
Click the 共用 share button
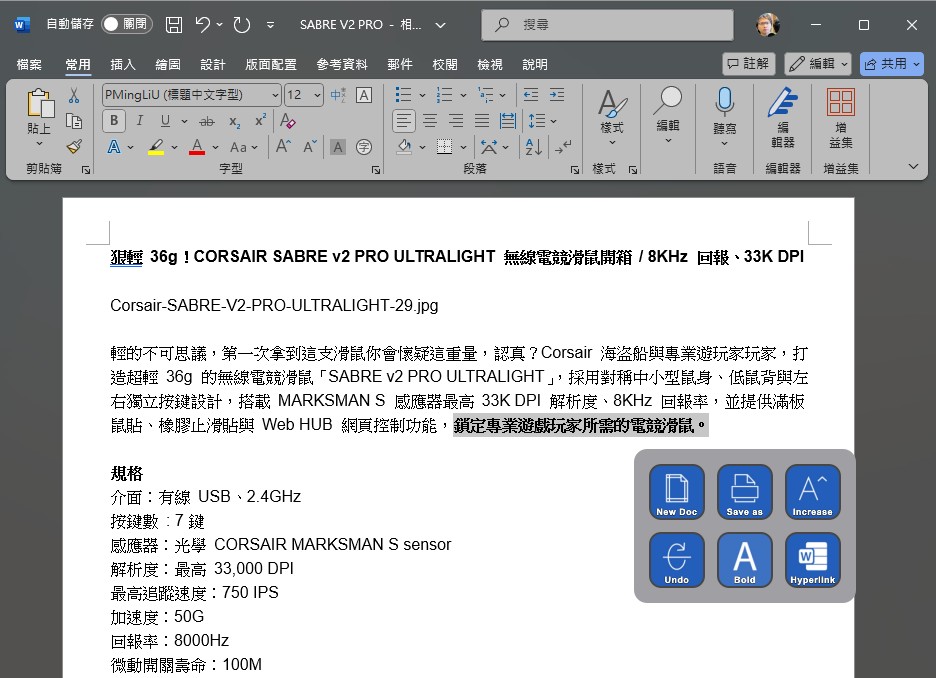tap(891, 64)
